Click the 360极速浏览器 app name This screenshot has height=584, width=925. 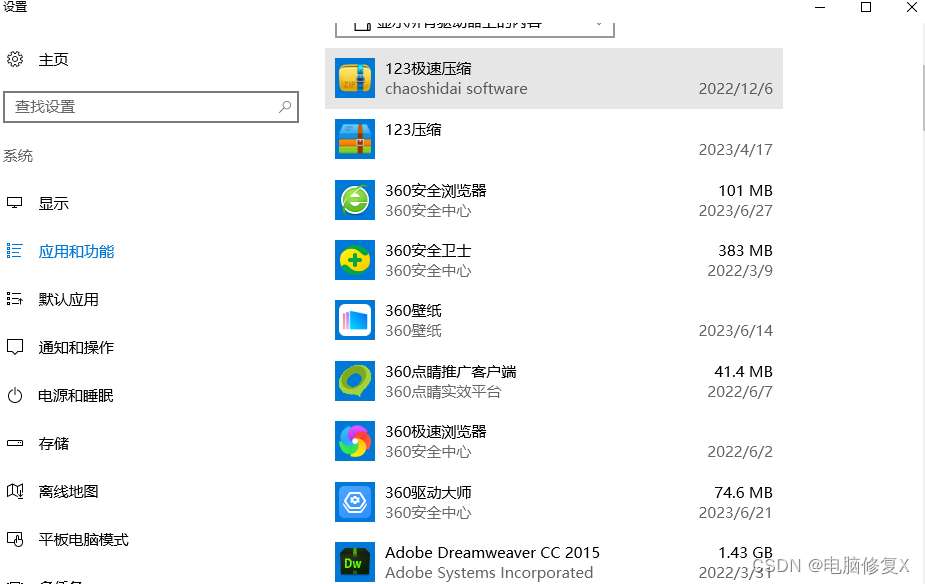point(436,432)
